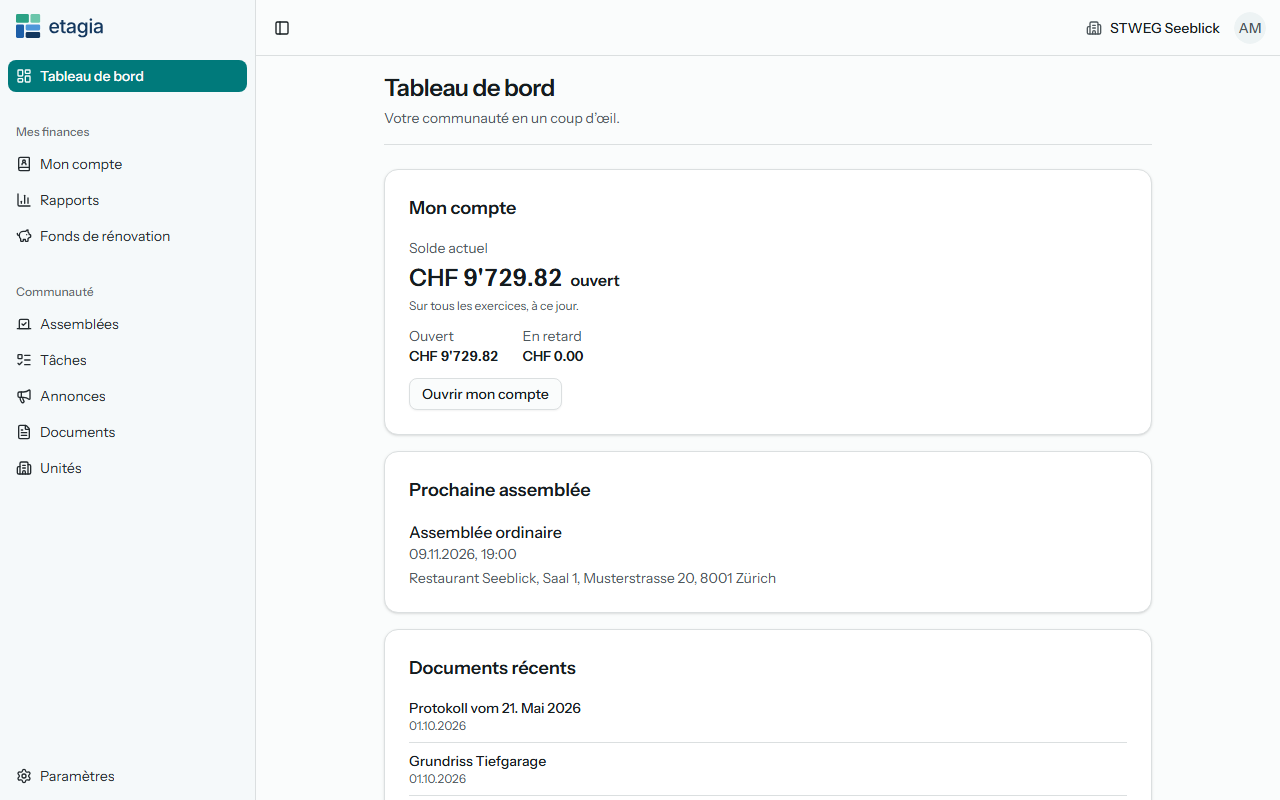This screenshot has width=1280, height=800.
Task: Click the Prochaine assemblée heading
Action: 500,490
